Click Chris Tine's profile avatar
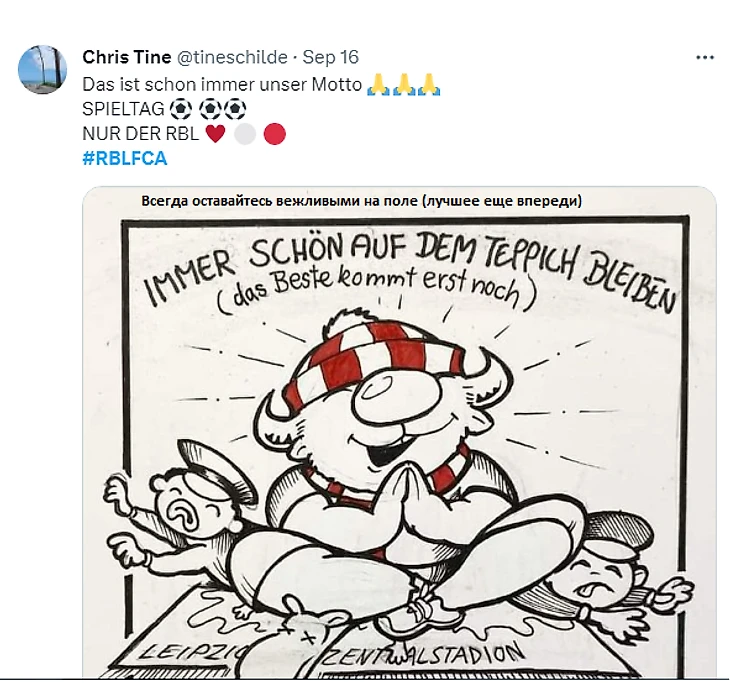The height and width of the screenshot is (683, 730). click(x=43, y=69)
